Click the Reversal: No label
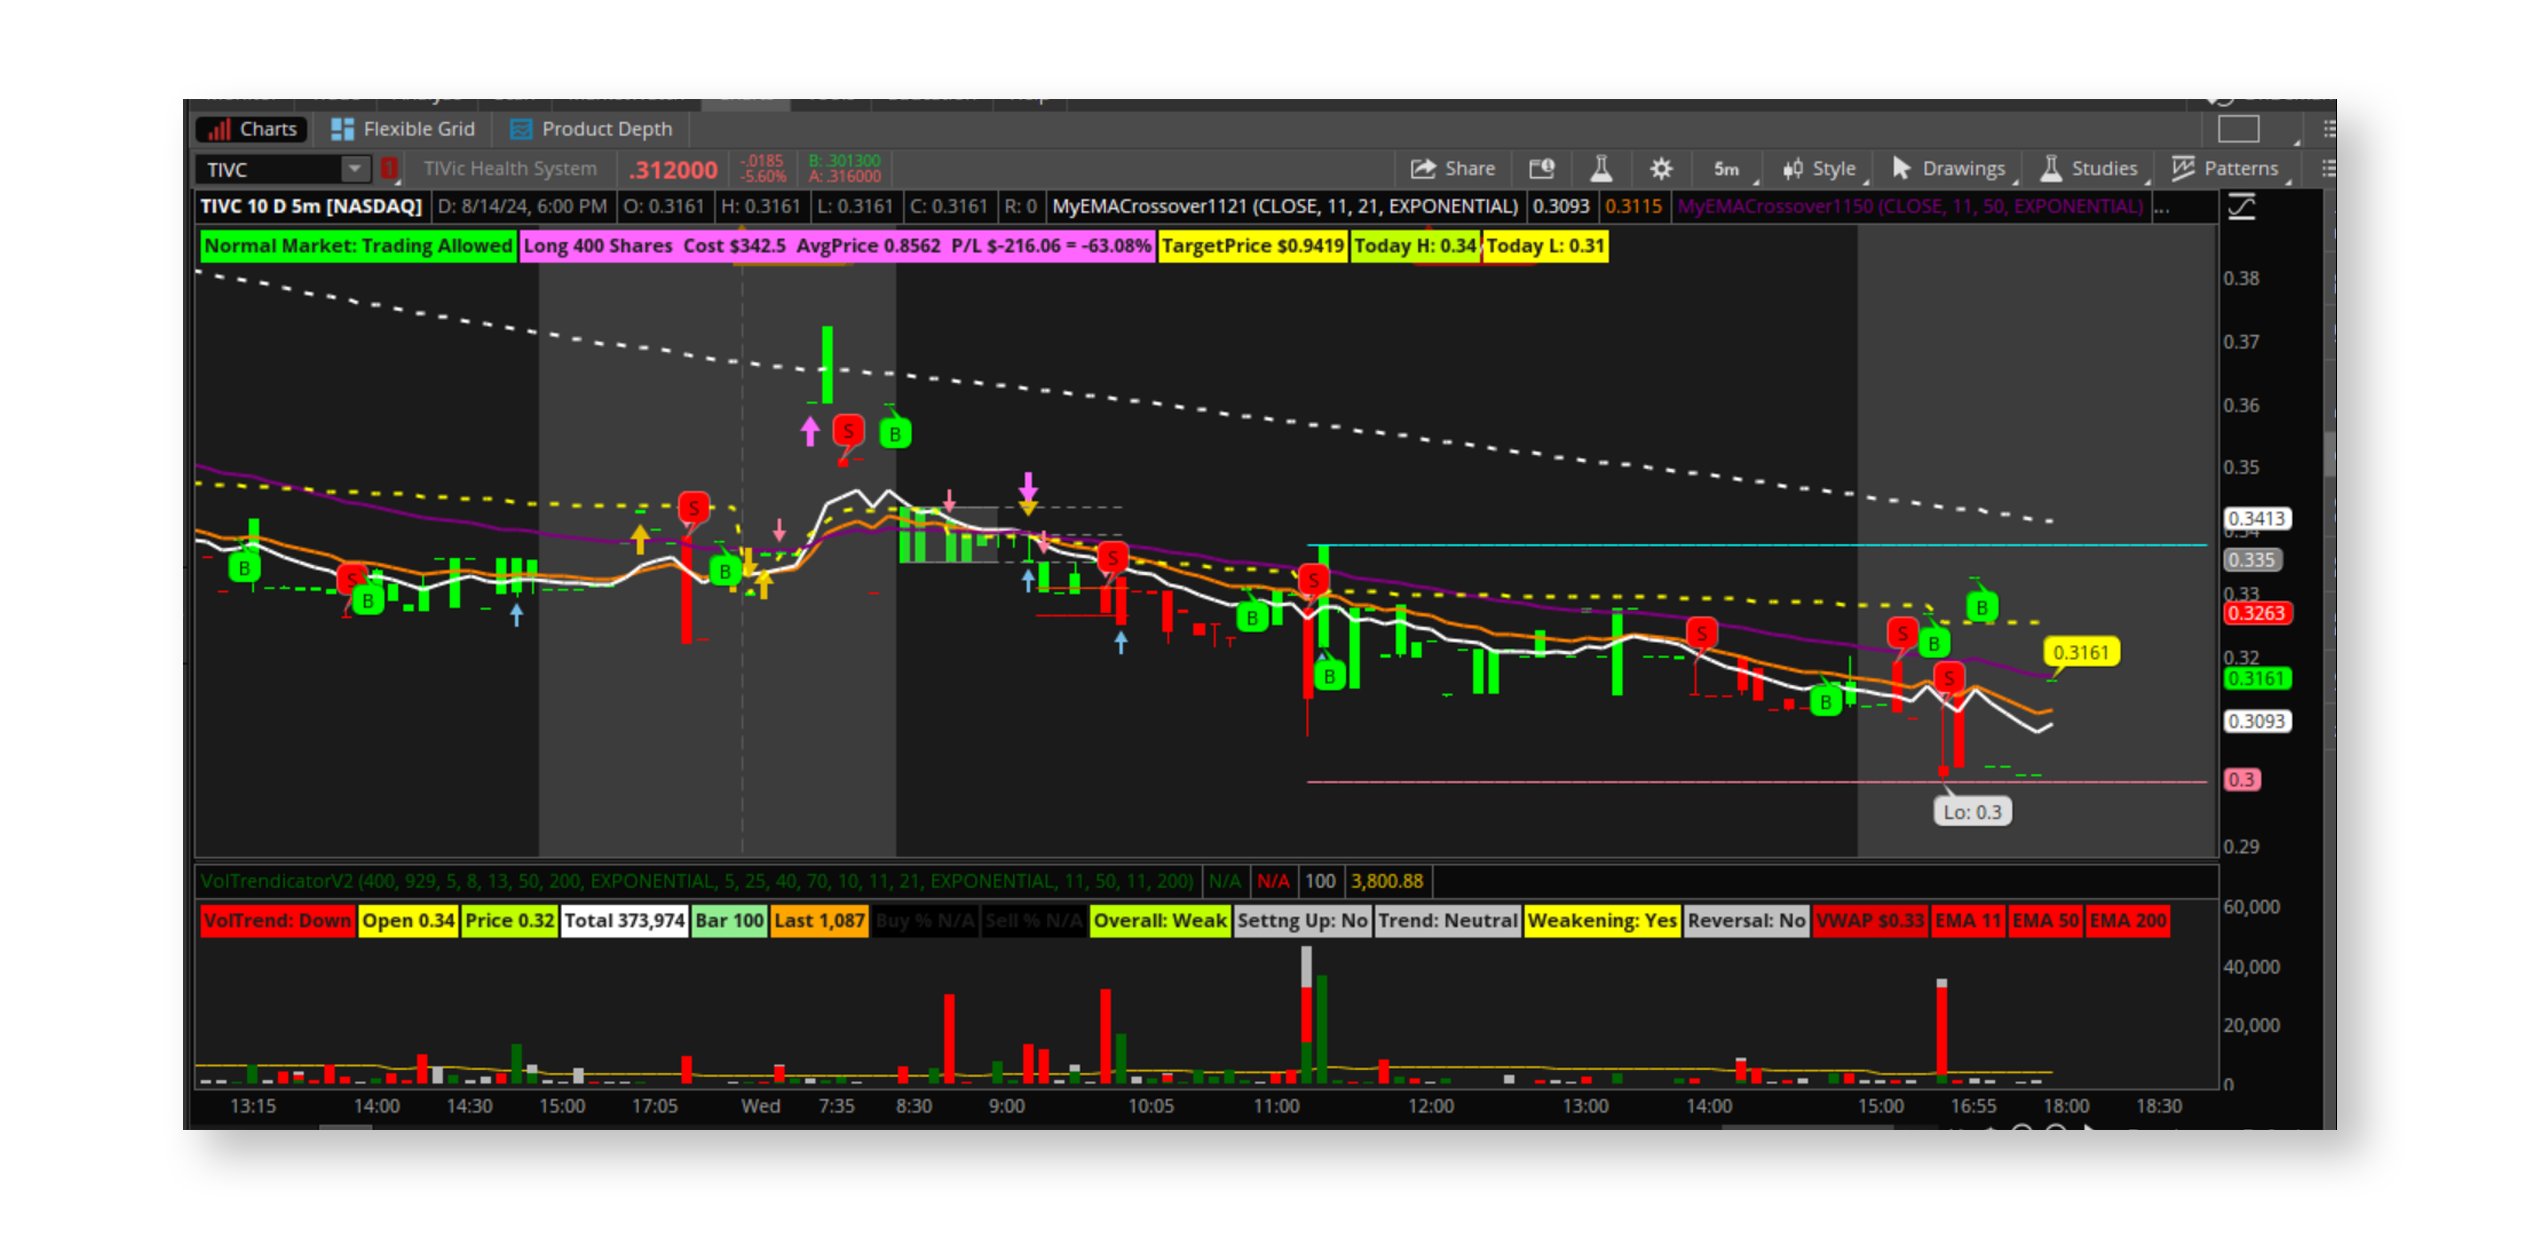 click(1746, 921)
